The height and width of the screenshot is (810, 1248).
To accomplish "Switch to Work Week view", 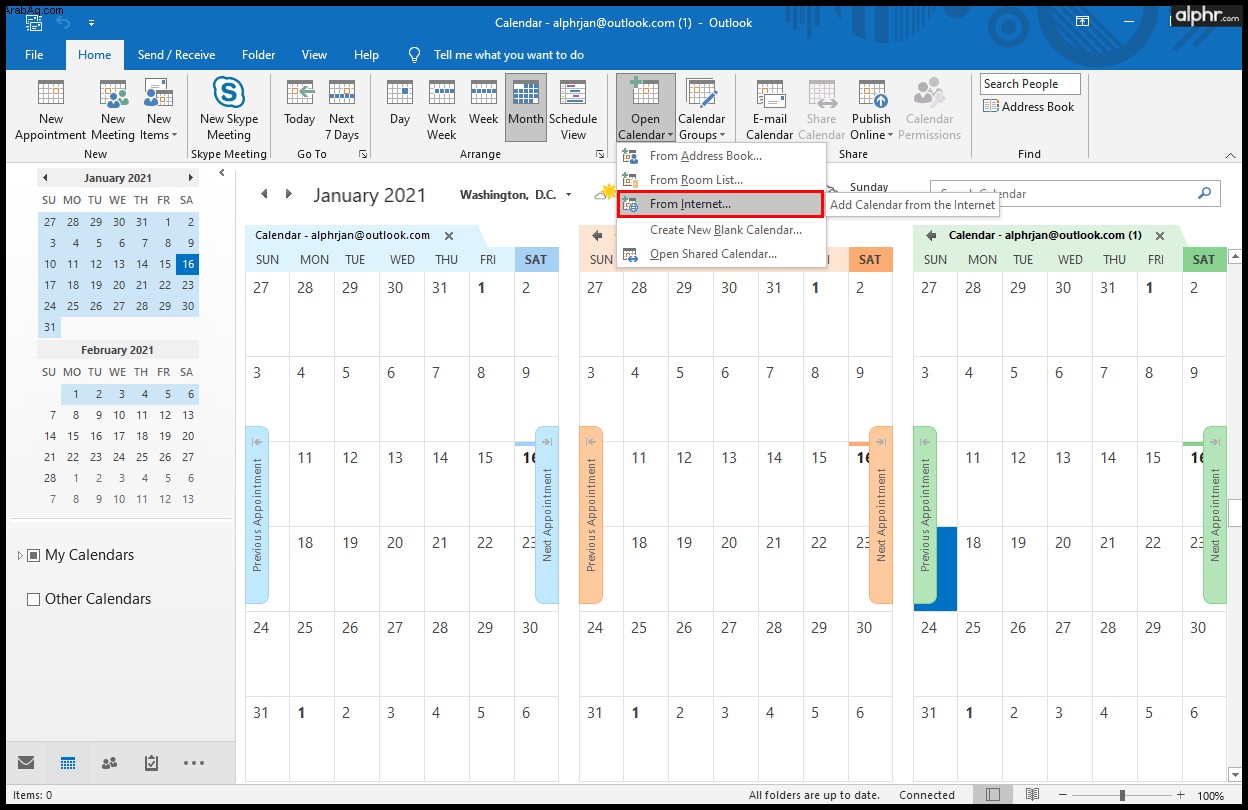I will tap(442, 110).
